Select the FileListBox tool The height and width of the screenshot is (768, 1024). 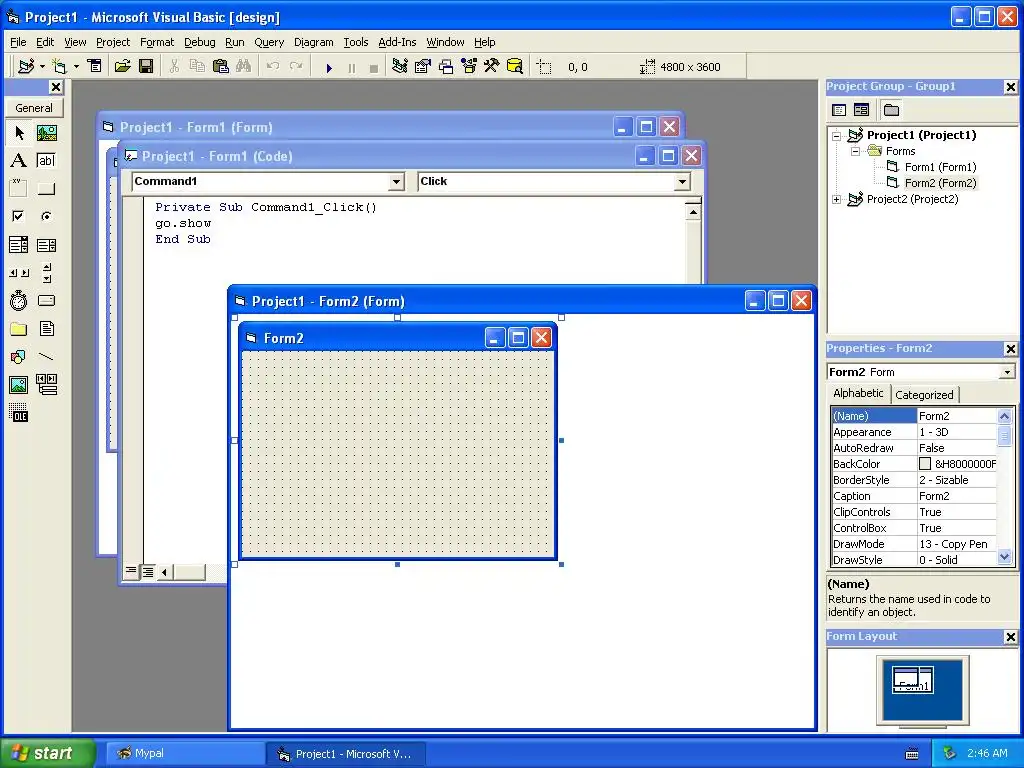46,328
